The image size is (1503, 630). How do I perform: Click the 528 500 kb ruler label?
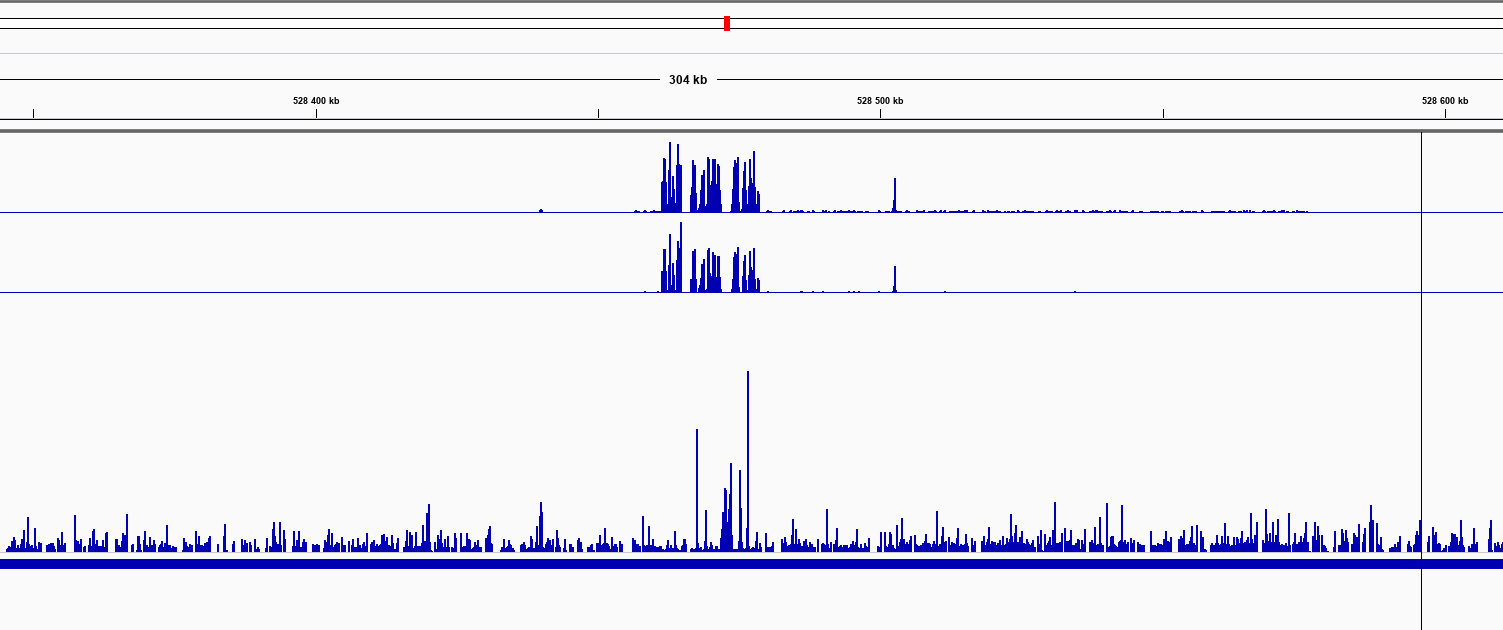pos(880,101)
